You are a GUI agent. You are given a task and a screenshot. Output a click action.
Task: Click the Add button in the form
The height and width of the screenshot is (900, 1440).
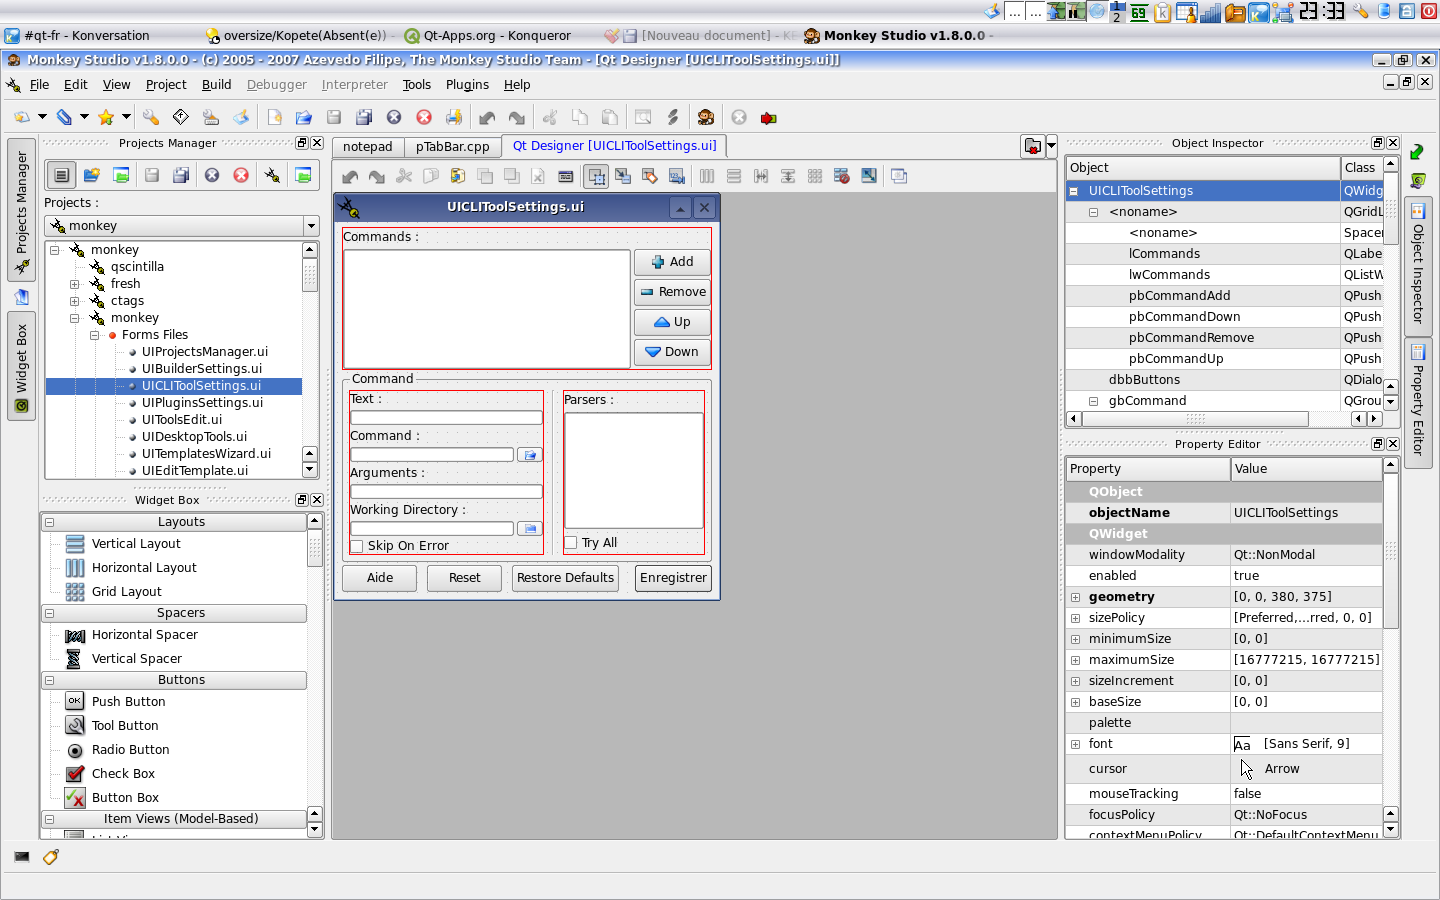point(672,262)
